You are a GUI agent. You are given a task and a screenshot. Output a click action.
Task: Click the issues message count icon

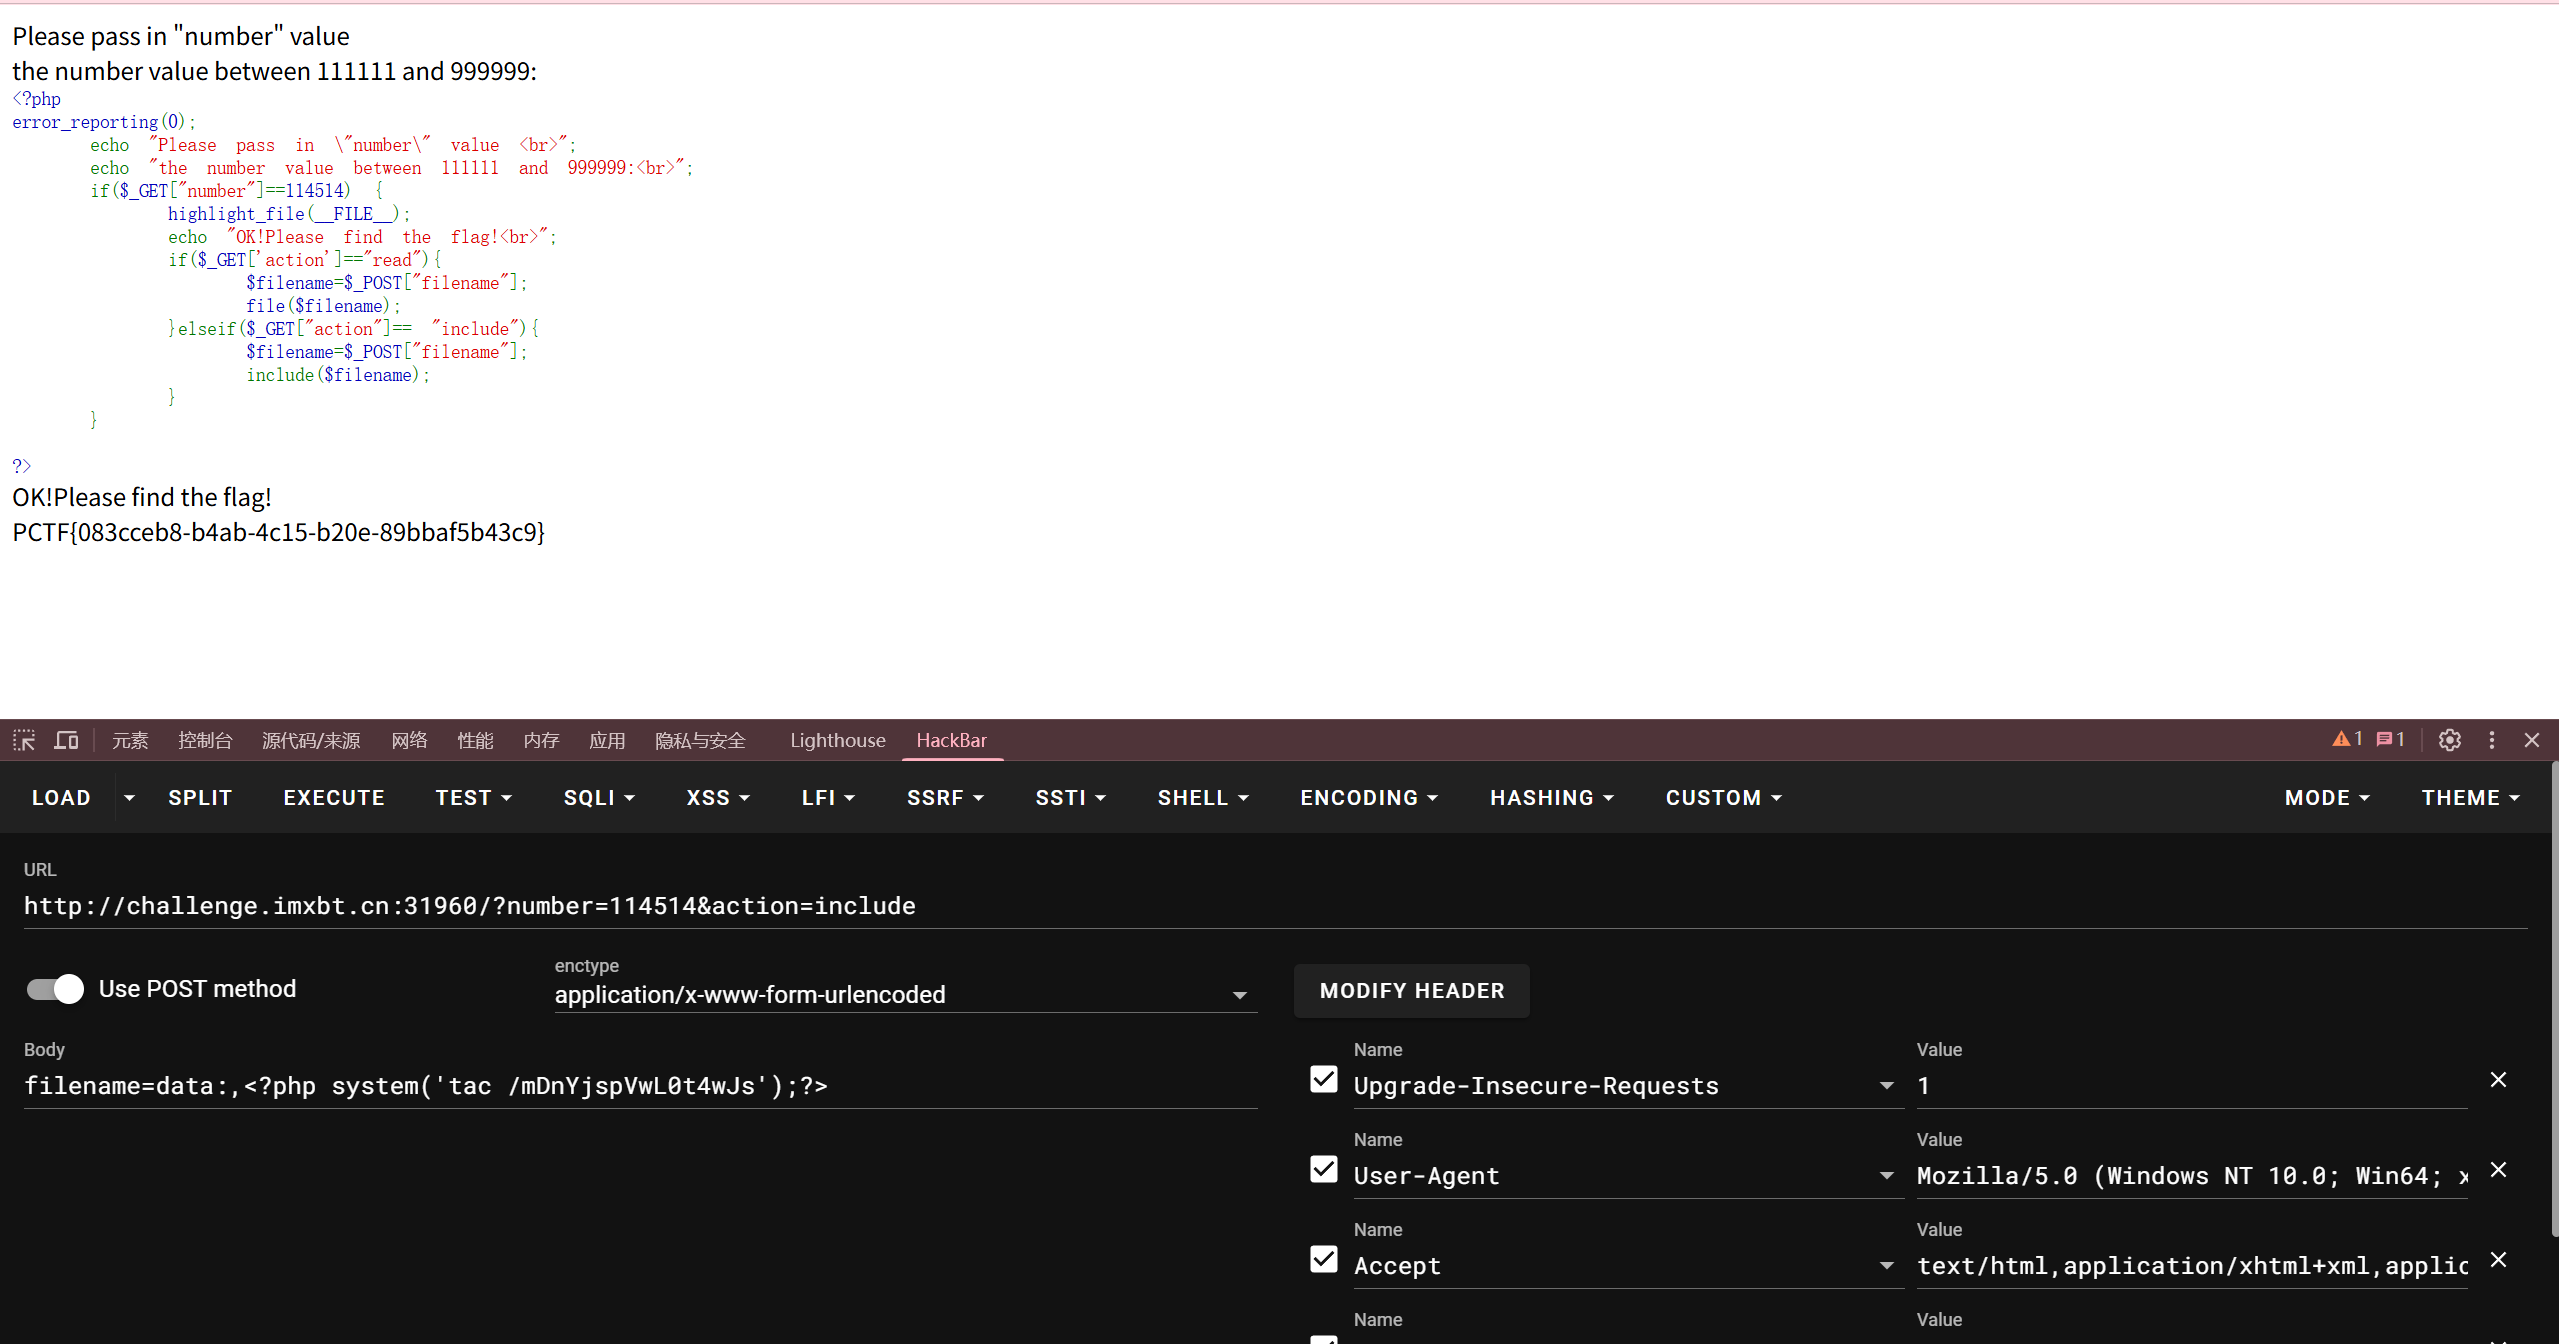click(2385, 739)
